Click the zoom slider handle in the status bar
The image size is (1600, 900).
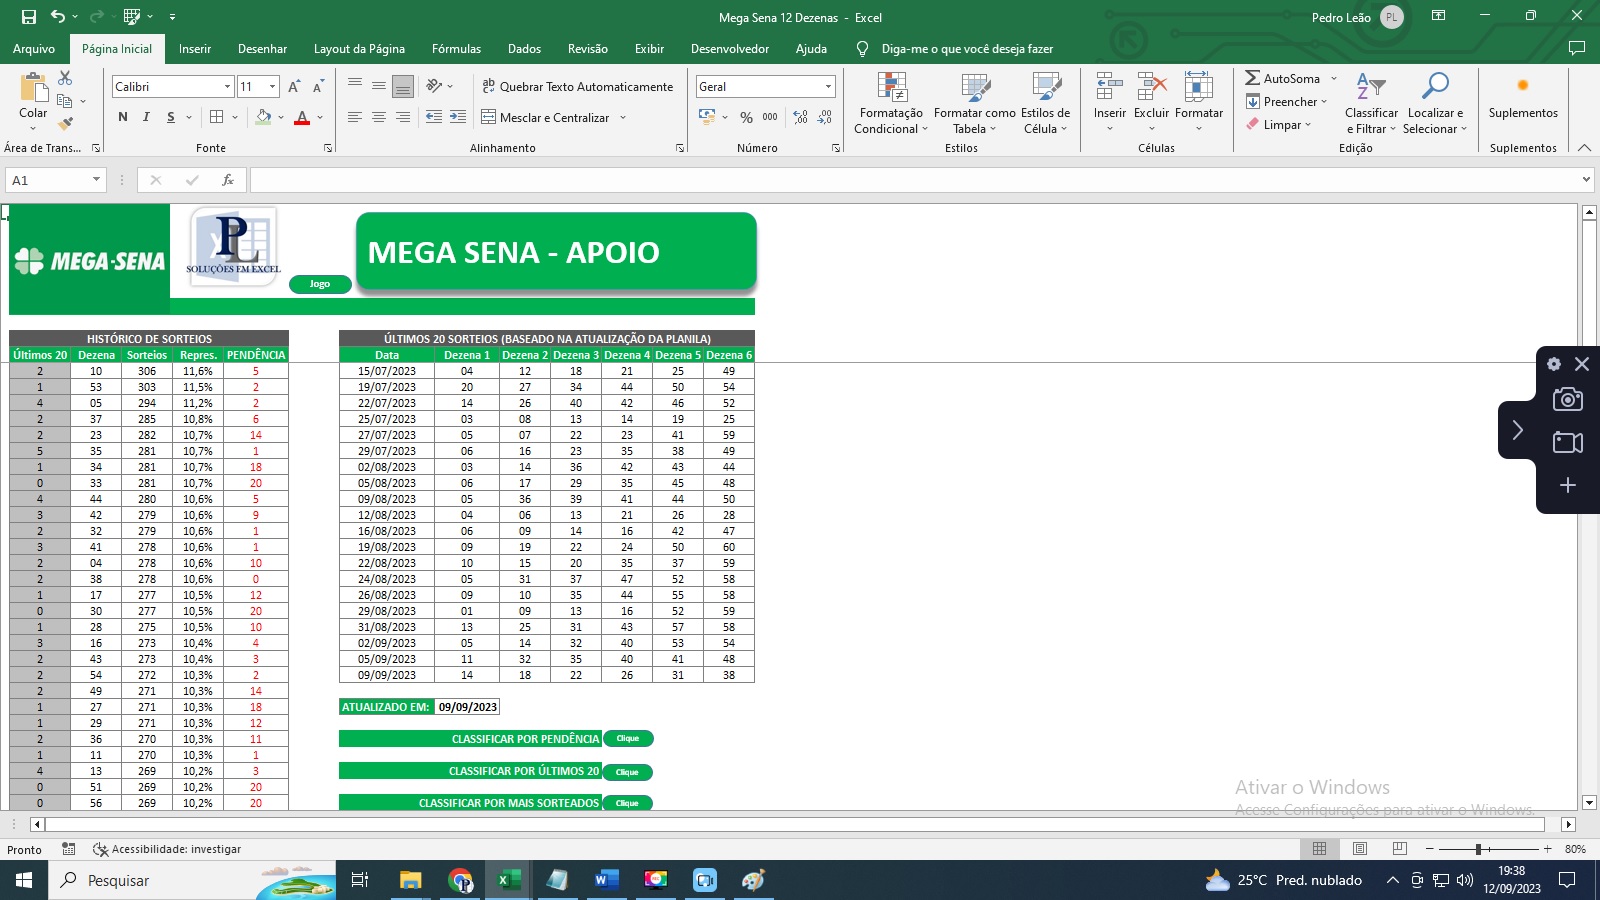pos(1478,849)
